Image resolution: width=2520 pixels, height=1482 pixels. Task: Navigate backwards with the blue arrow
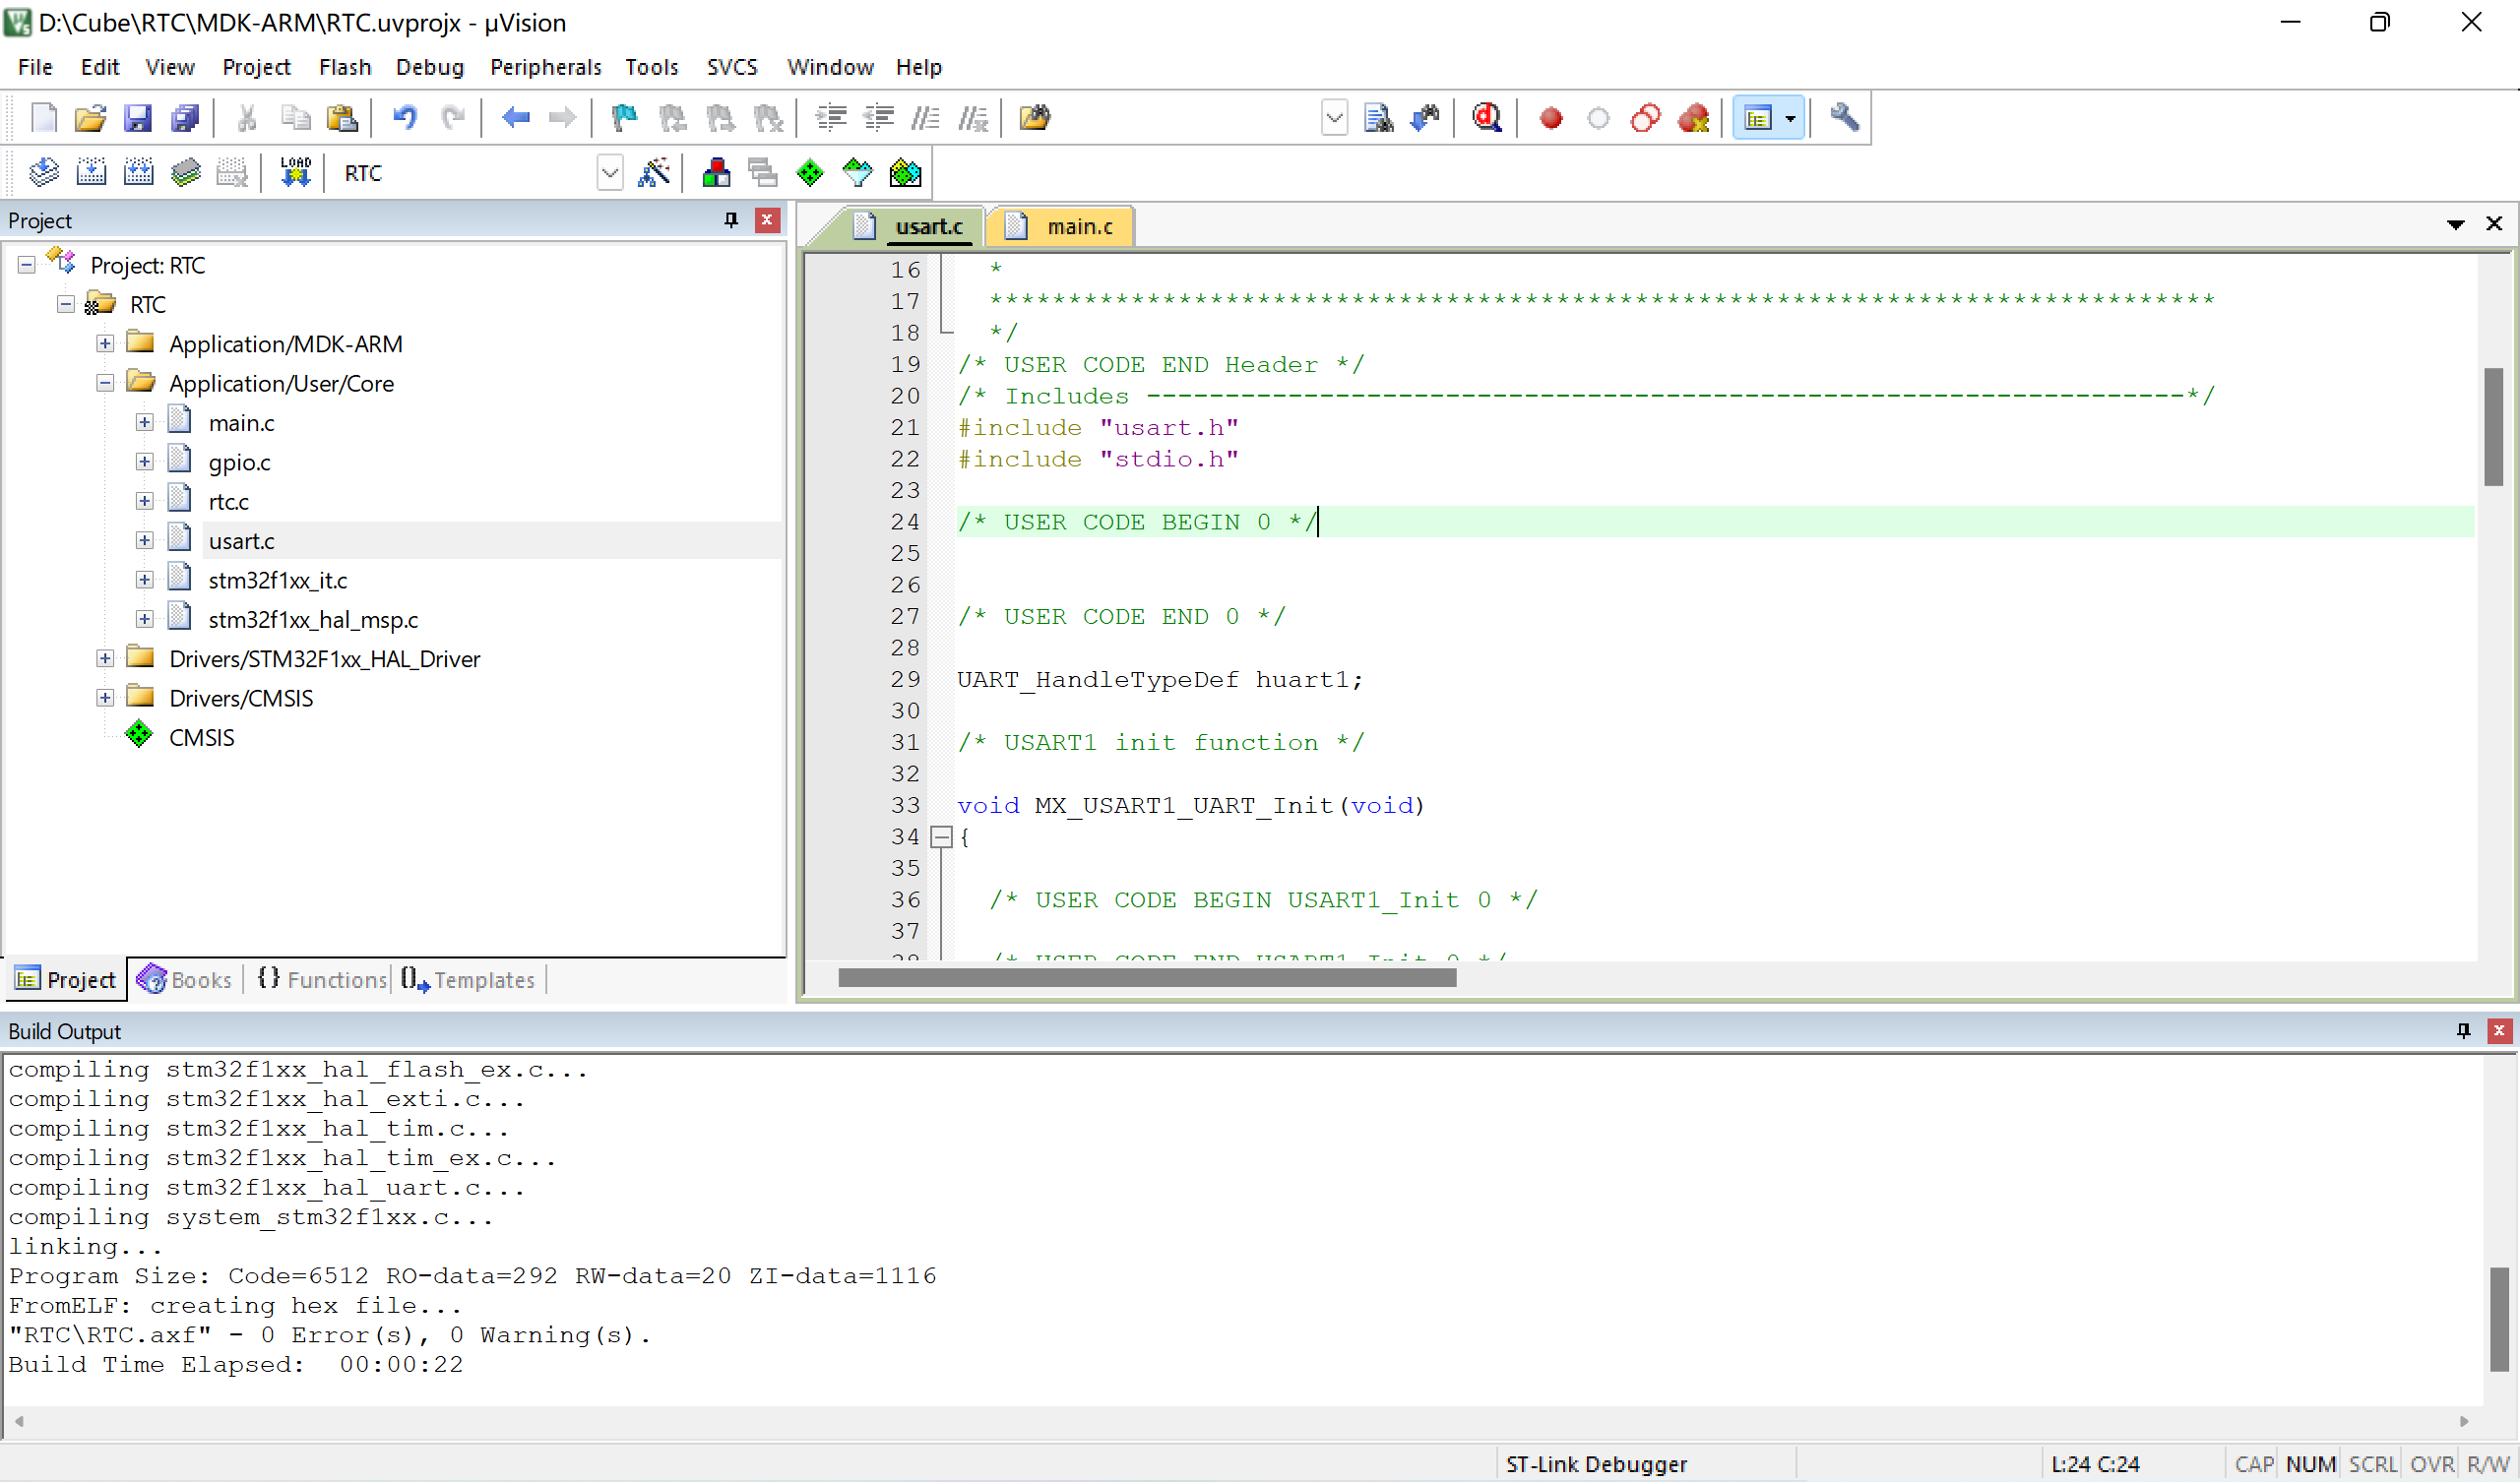coord(515,118)
